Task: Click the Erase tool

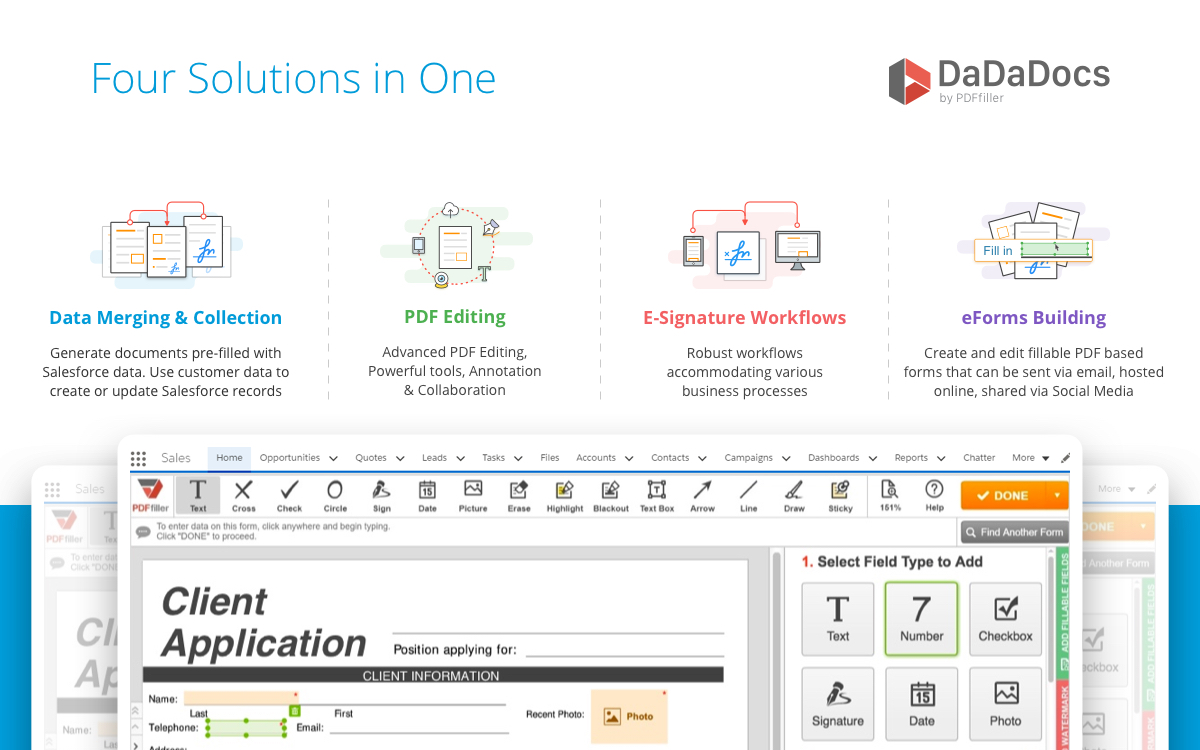Action: pos(518,495)
